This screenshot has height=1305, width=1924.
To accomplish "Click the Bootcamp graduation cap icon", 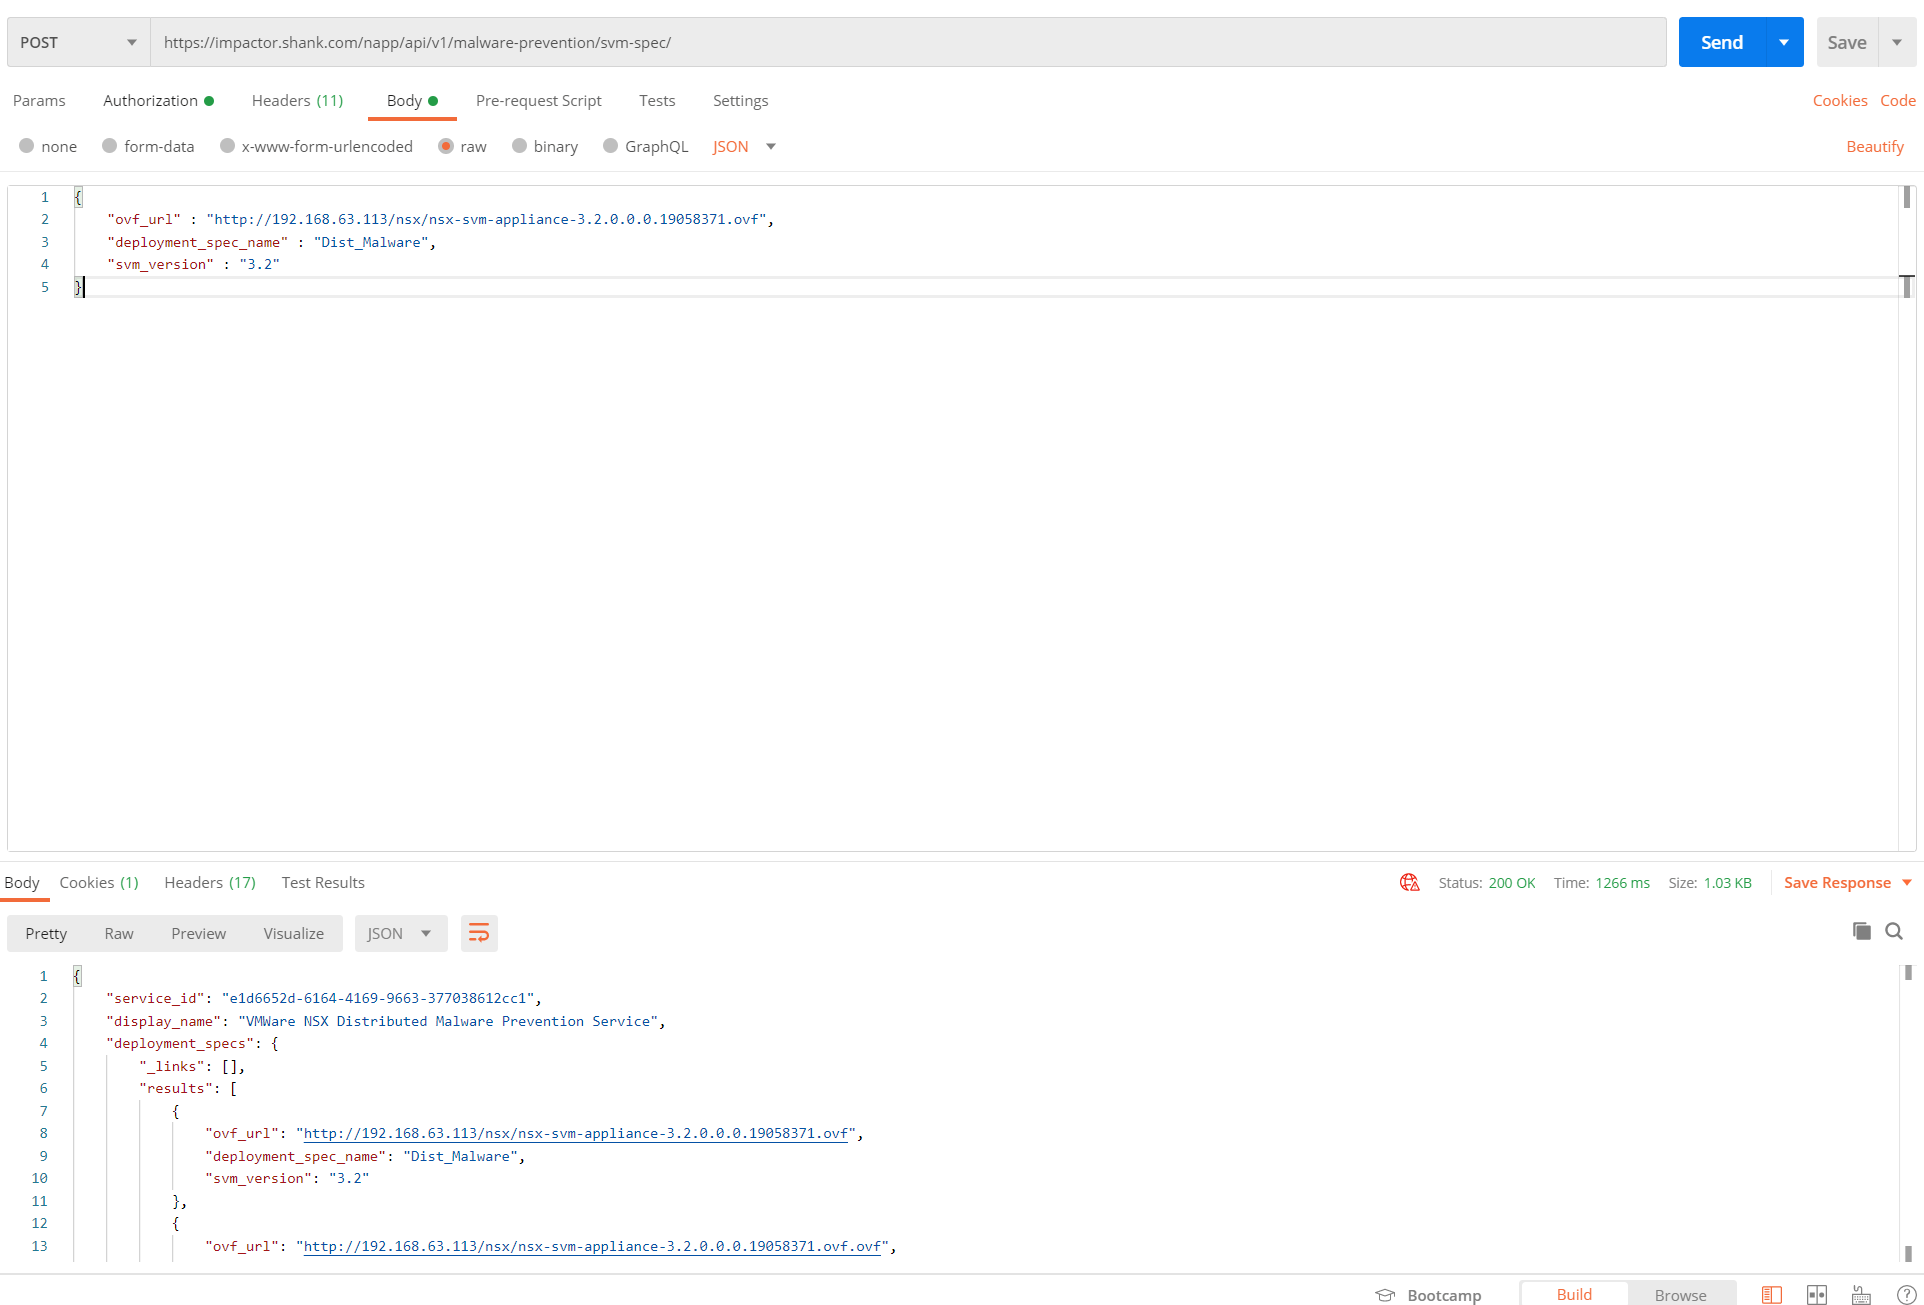I will (1385, 1295).
